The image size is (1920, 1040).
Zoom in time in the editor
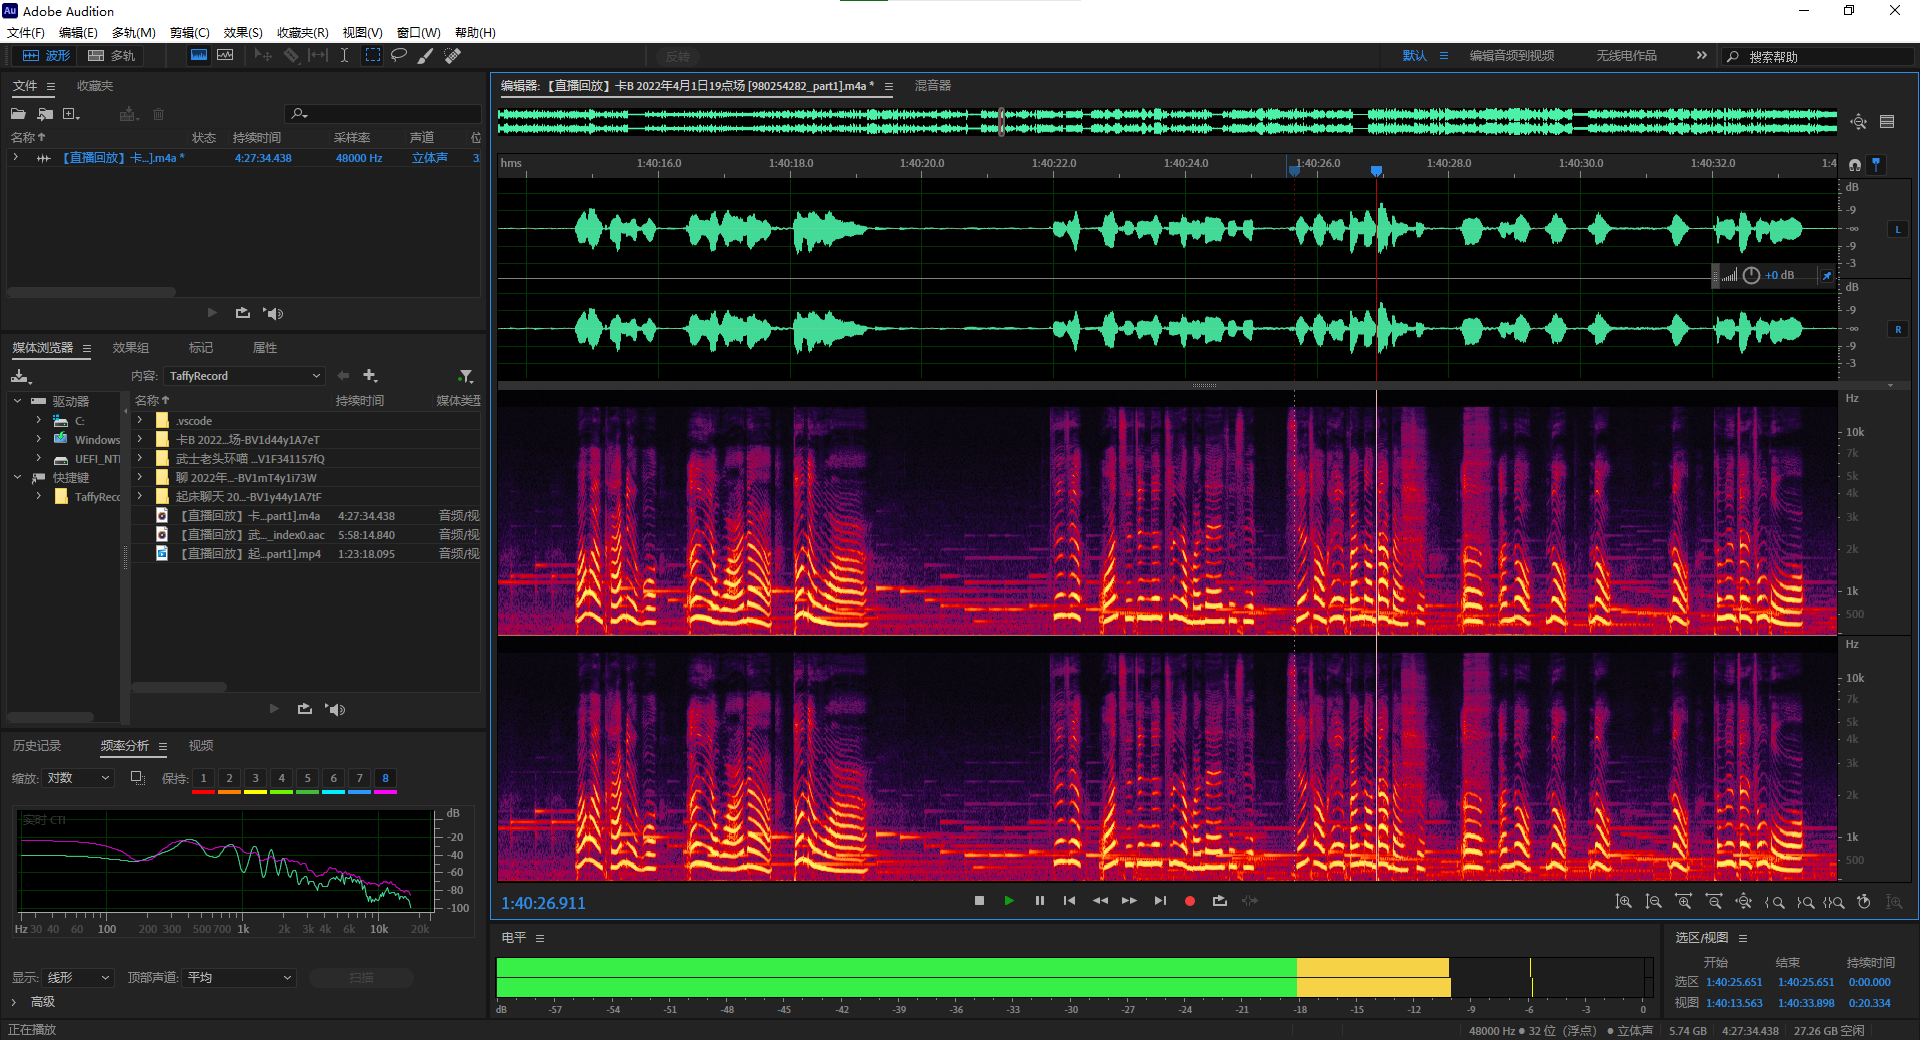coord(1684,902)
